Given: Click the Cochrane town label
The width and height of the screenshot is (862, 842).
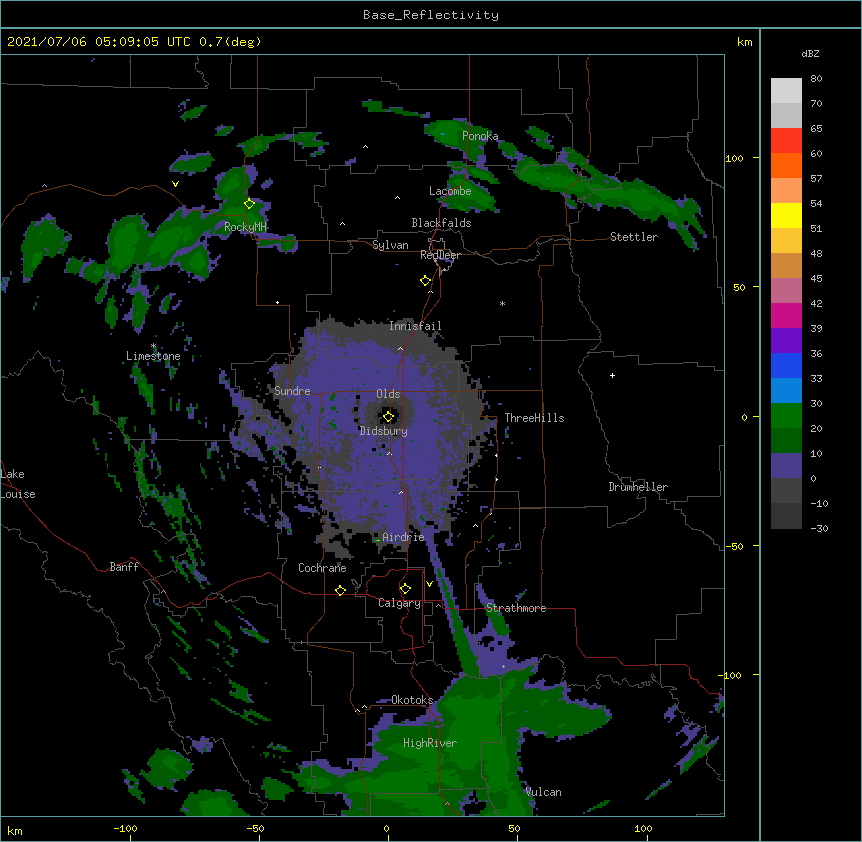Looking at the screenshot, I should point(322,568).
